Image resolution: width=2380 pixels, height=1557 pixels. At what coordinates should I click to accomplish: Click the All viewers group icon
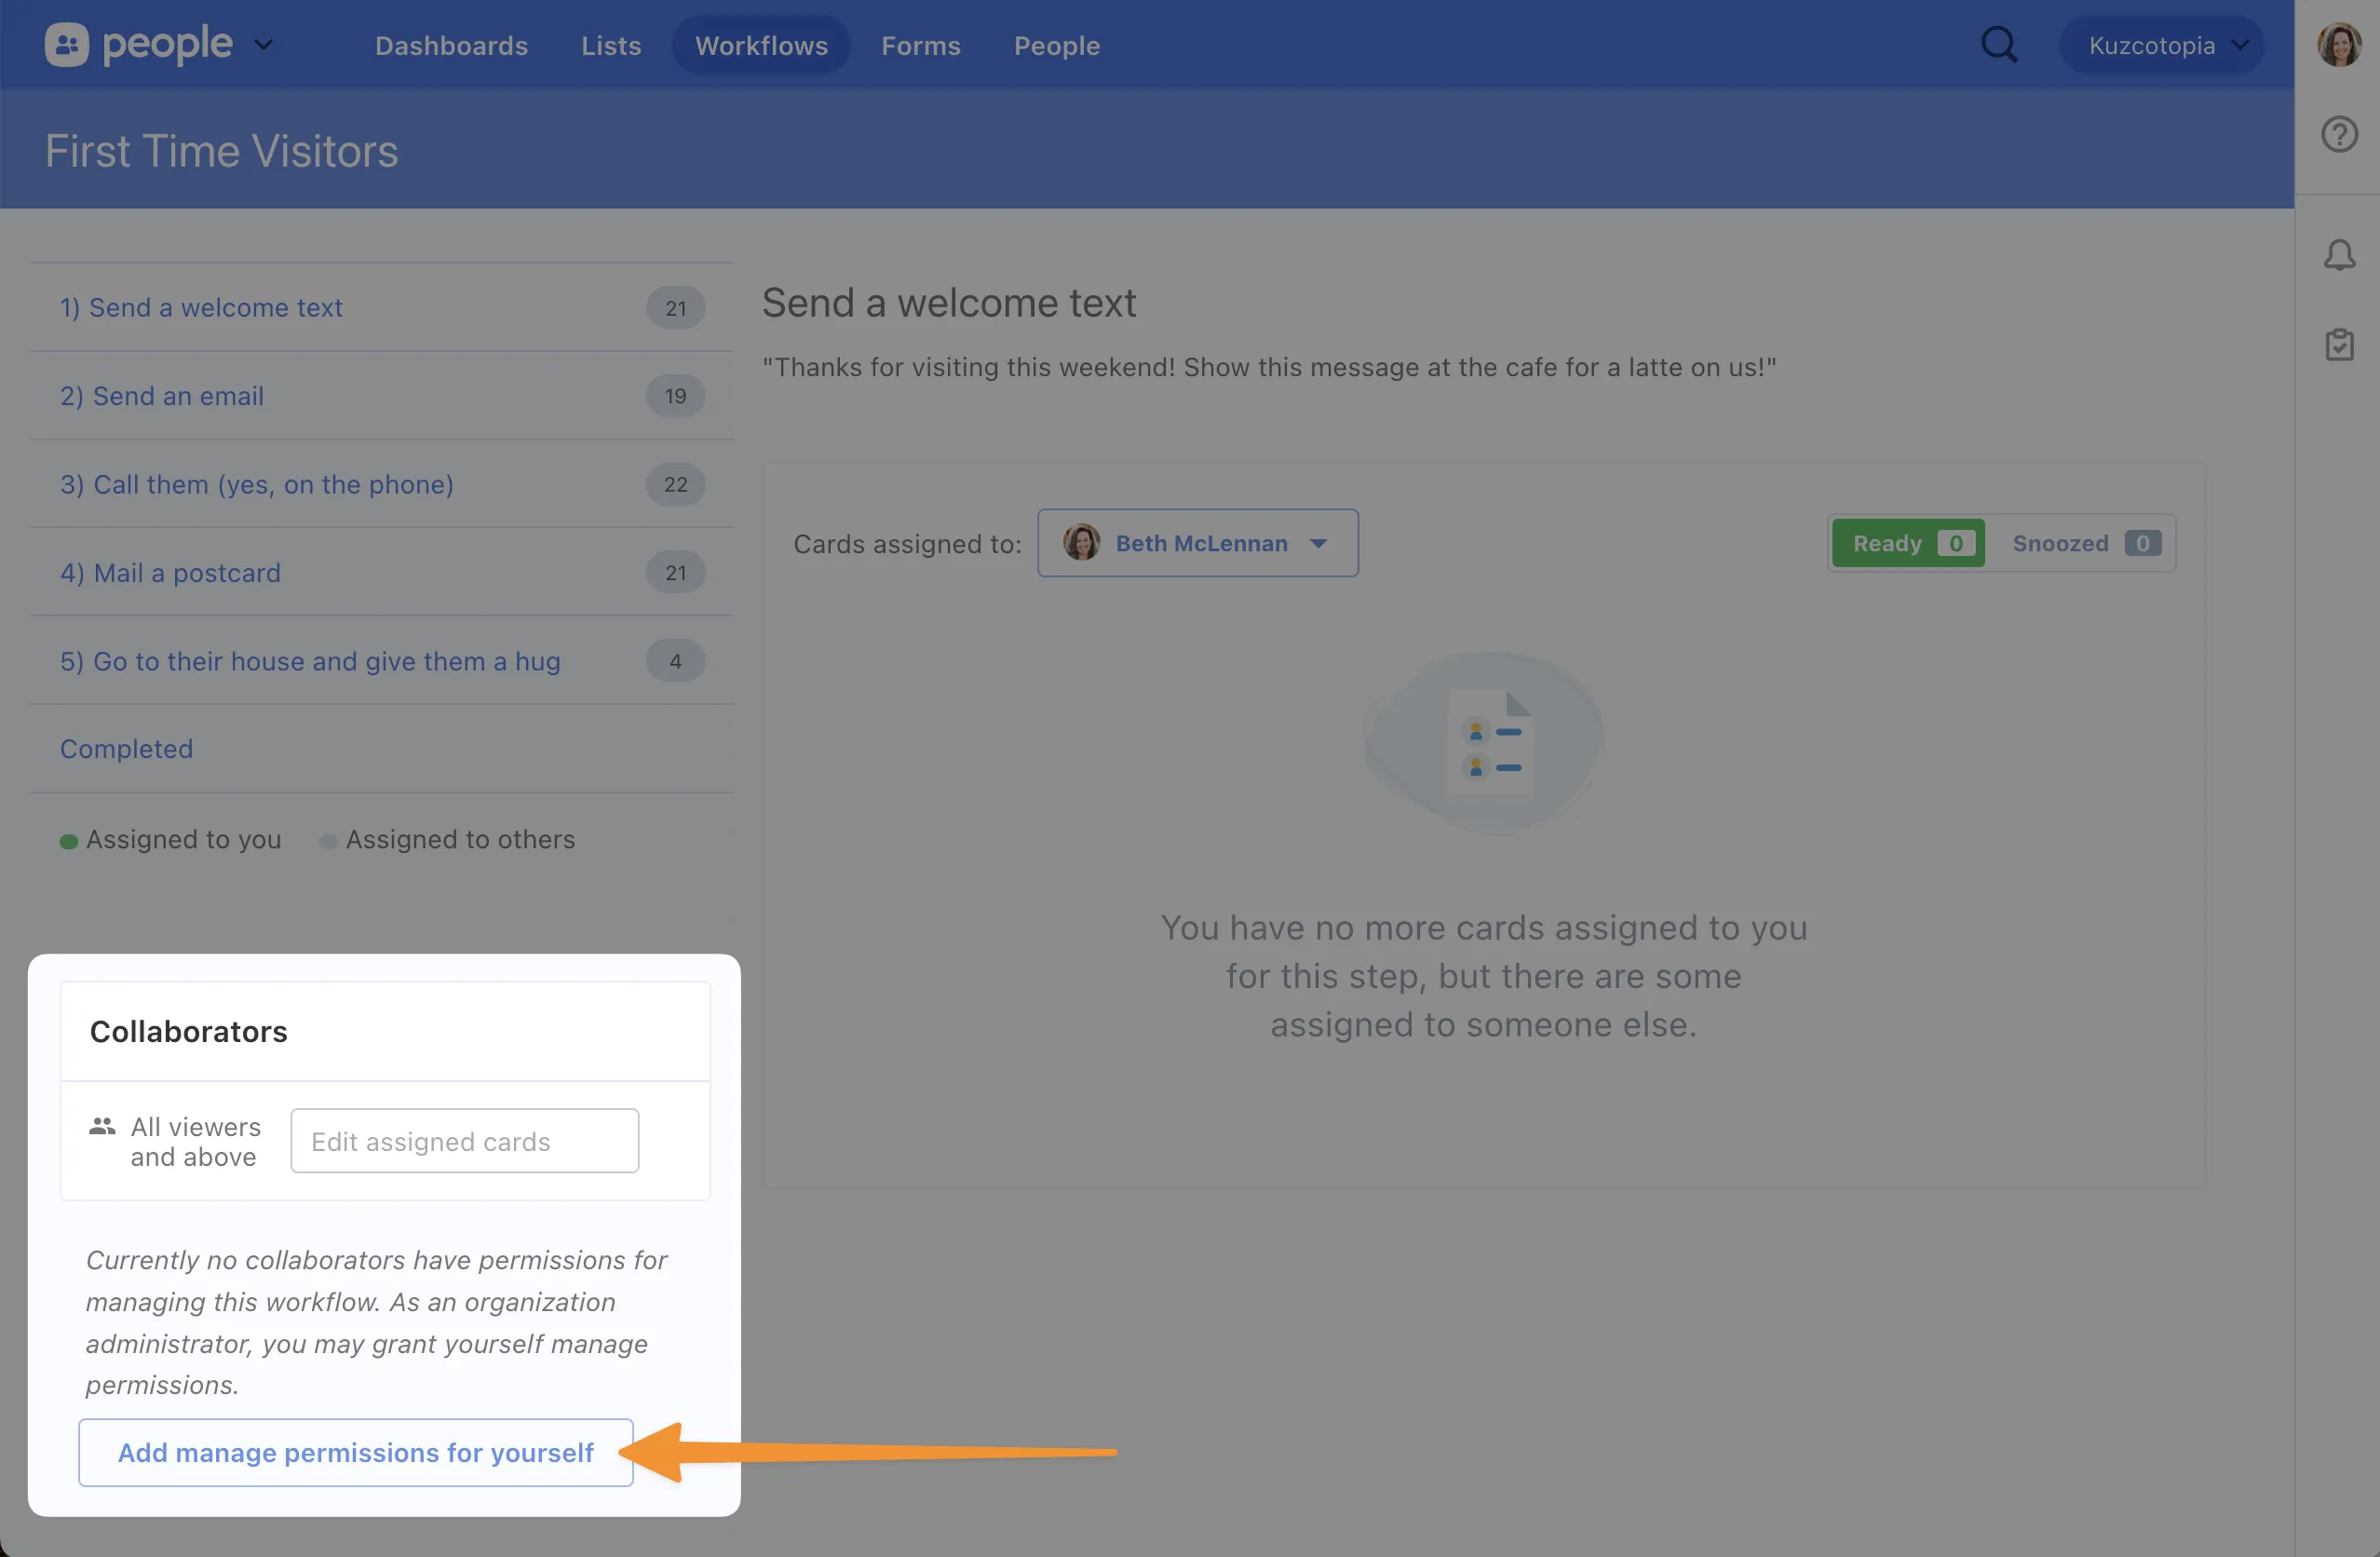[102, 1126]
